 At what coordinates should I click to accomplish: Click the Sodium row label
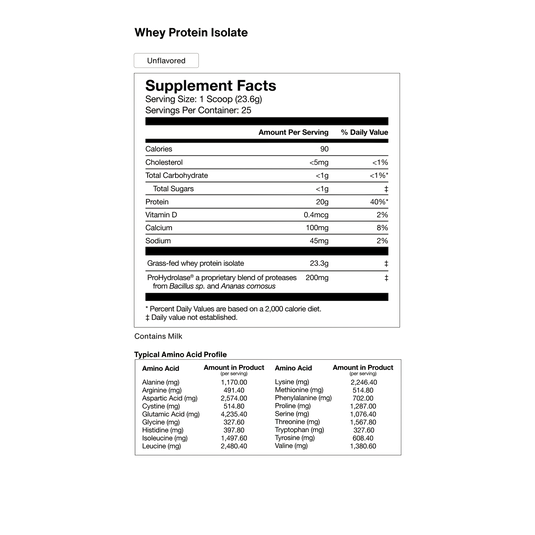158,241
